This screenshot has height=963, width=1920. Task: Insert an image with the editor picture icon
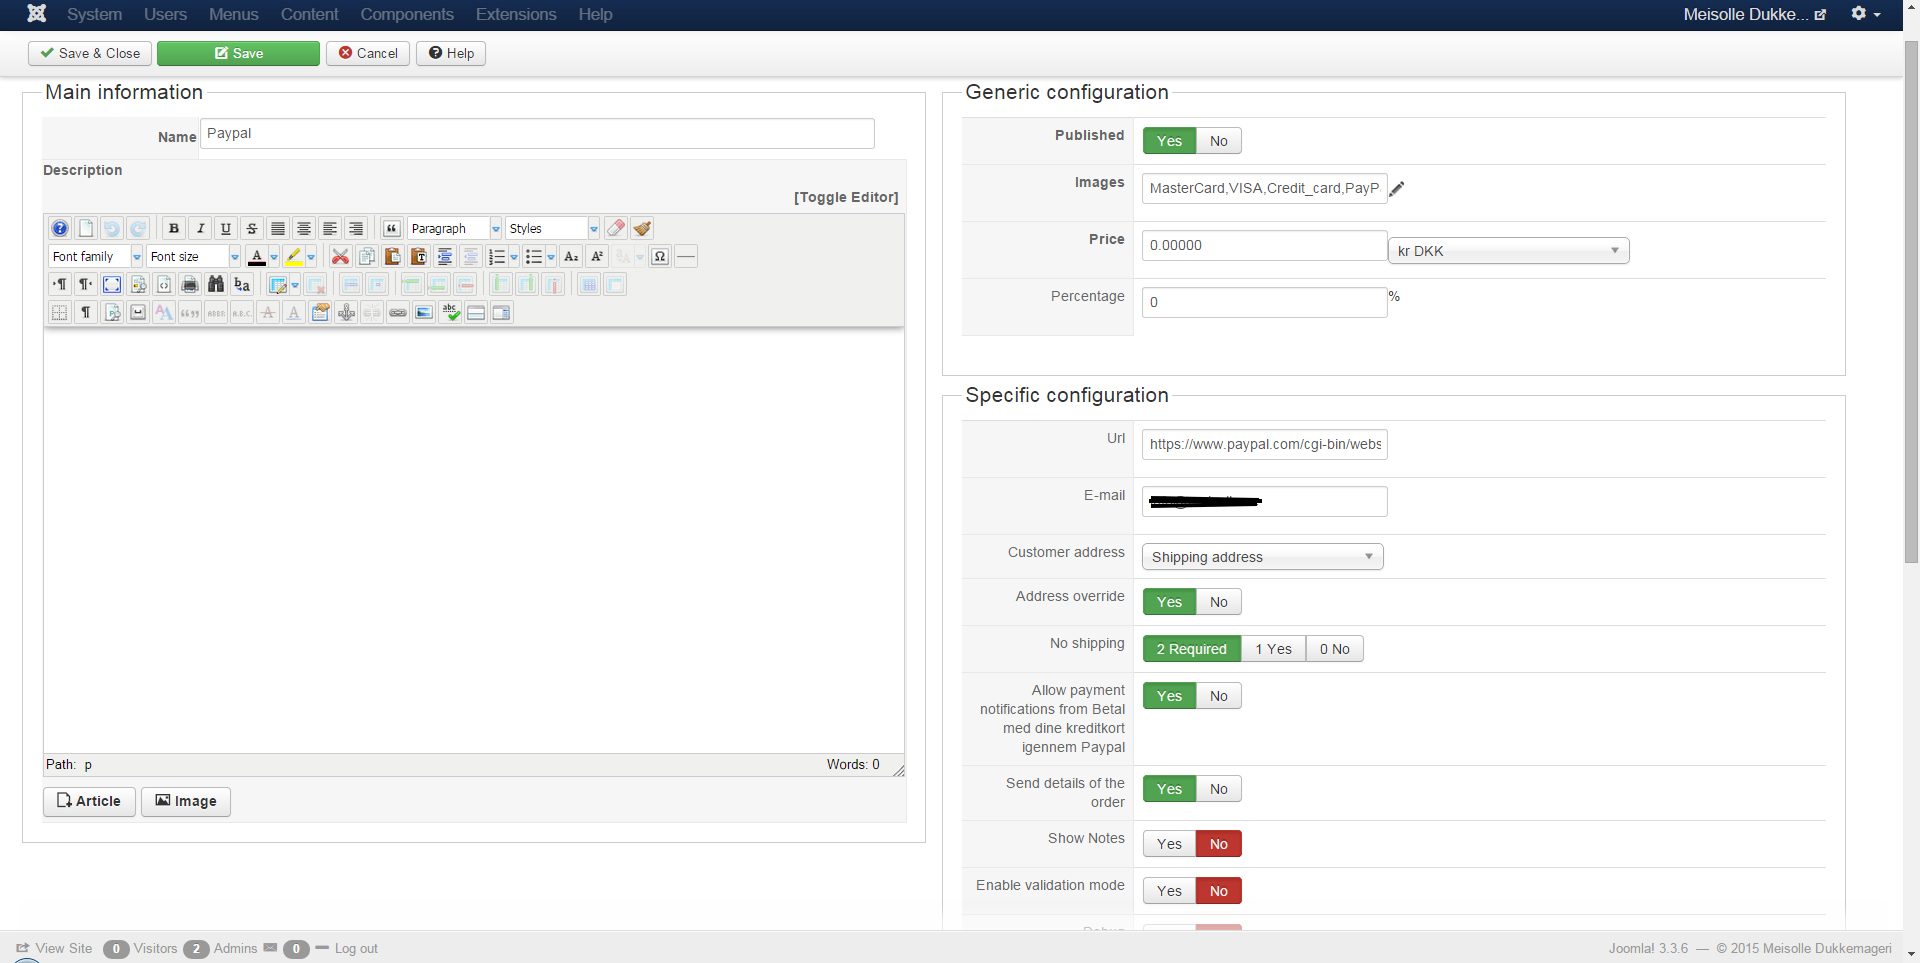[x=424, y=312]
